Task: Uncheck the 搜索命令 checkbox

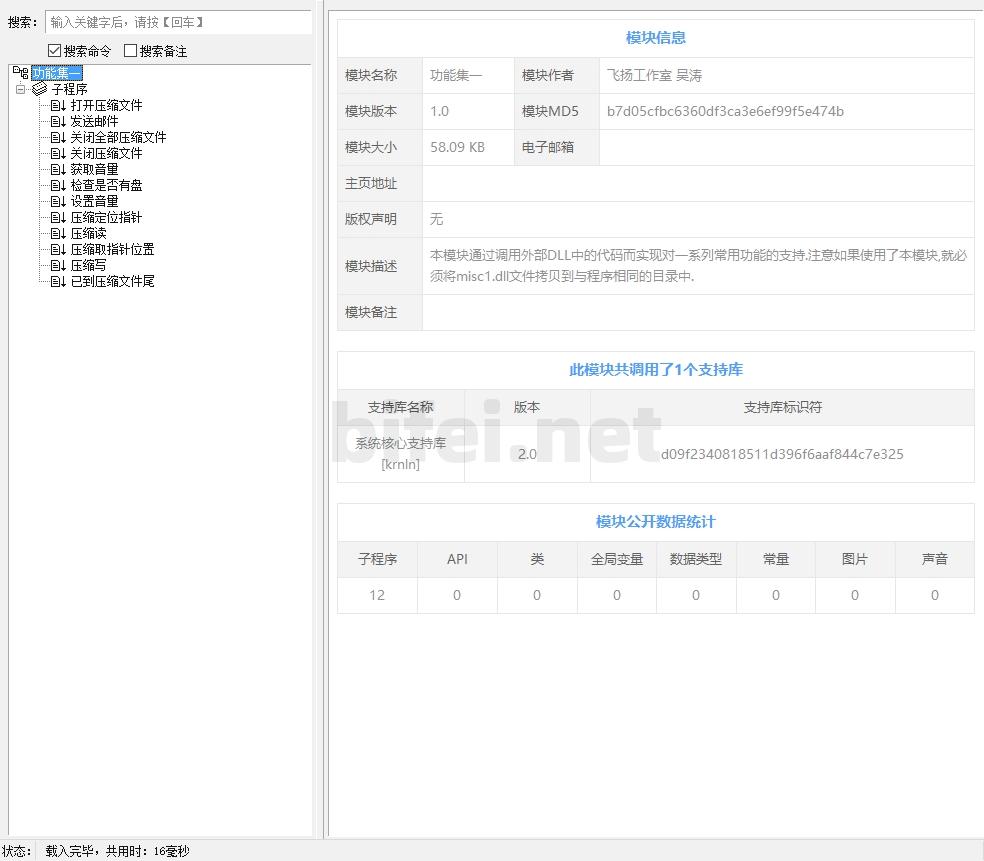Action: click(x=55, y=51)
